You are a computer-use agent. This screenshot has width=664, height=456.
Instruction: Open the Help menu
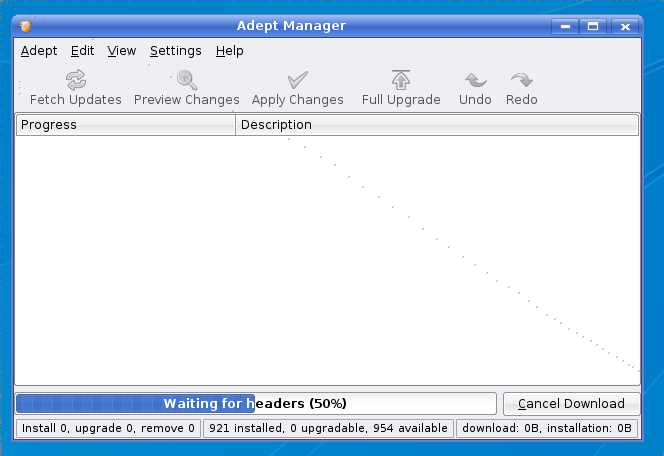(229, 51)
